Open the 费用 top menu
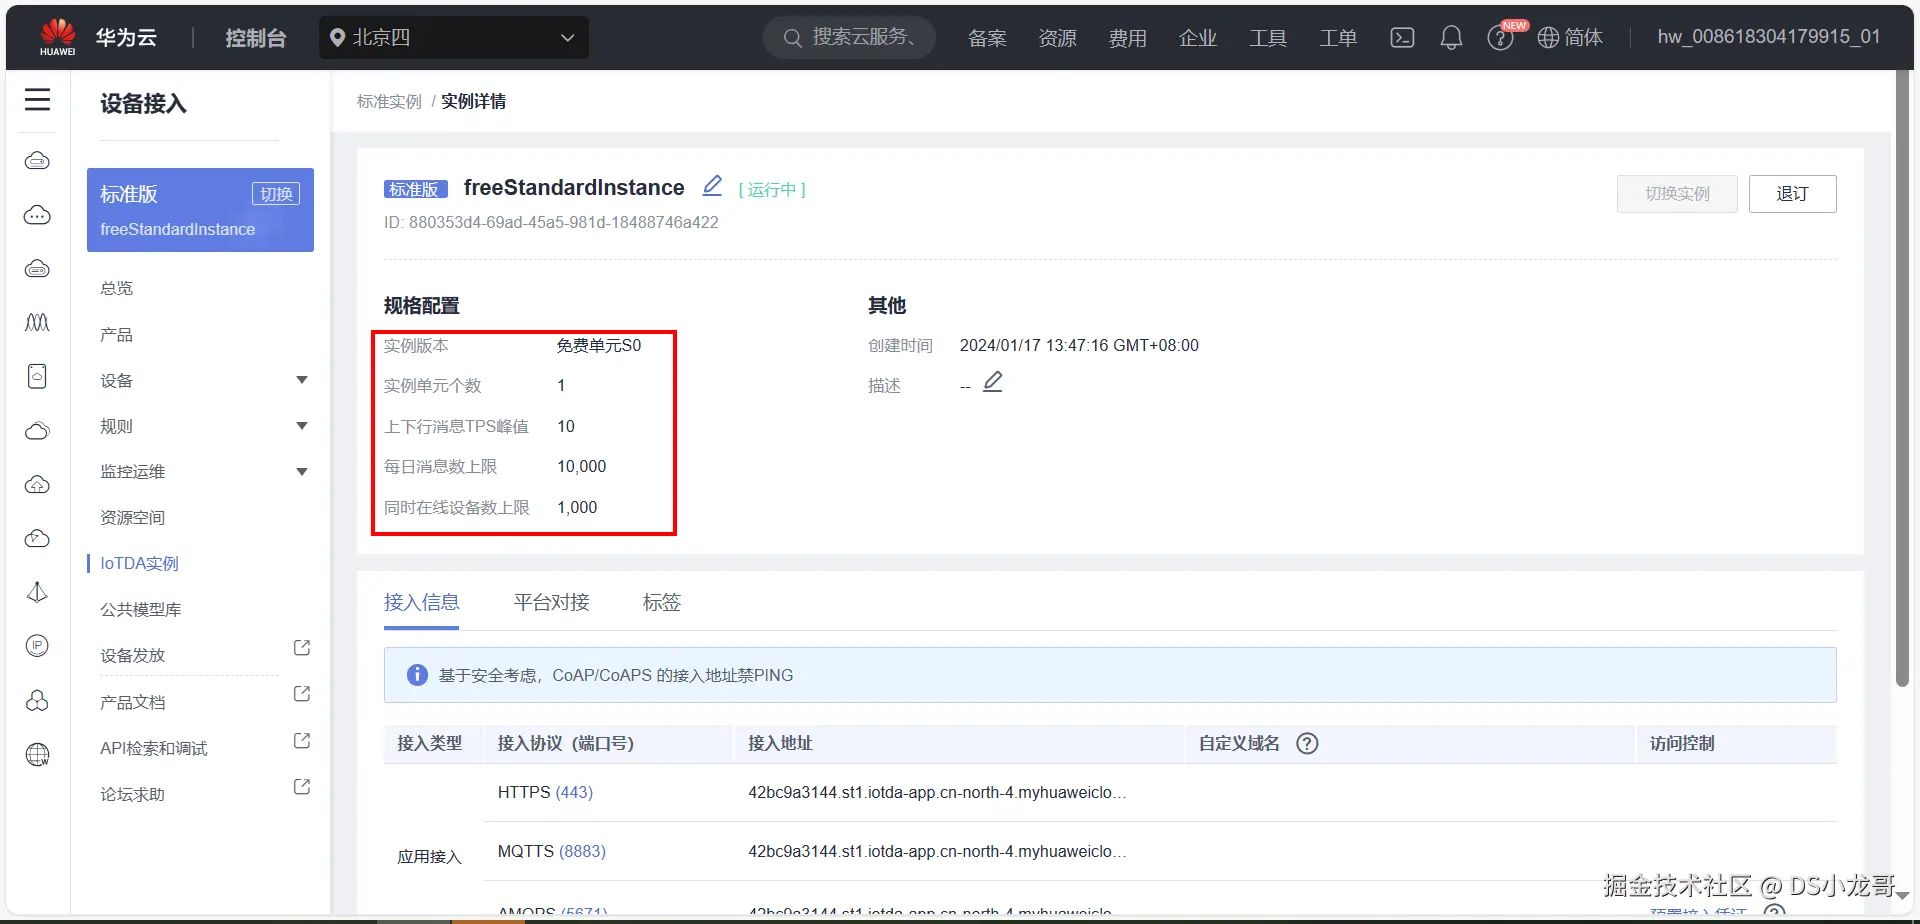The height and width of the screenshot is (924, 1920). (1127, 38)
